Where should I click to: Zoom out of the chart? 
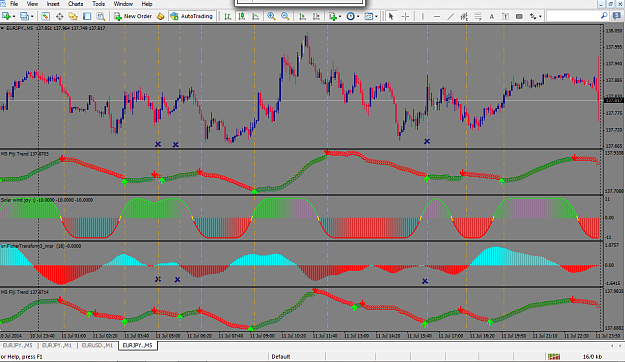[285, 16]
